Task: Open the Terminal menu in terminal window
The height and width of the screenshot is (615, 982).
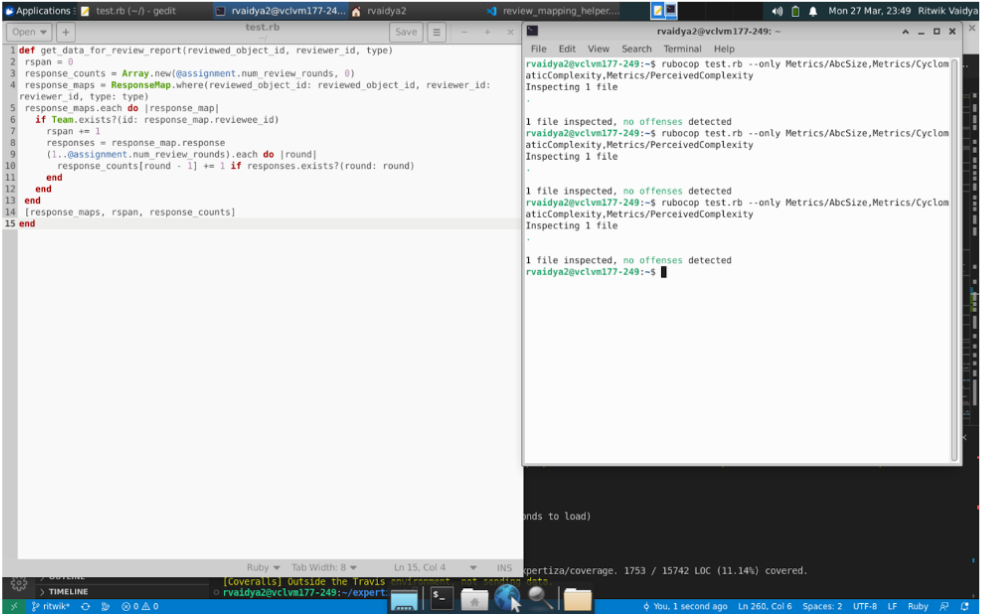Action: [x=682, y=48]
